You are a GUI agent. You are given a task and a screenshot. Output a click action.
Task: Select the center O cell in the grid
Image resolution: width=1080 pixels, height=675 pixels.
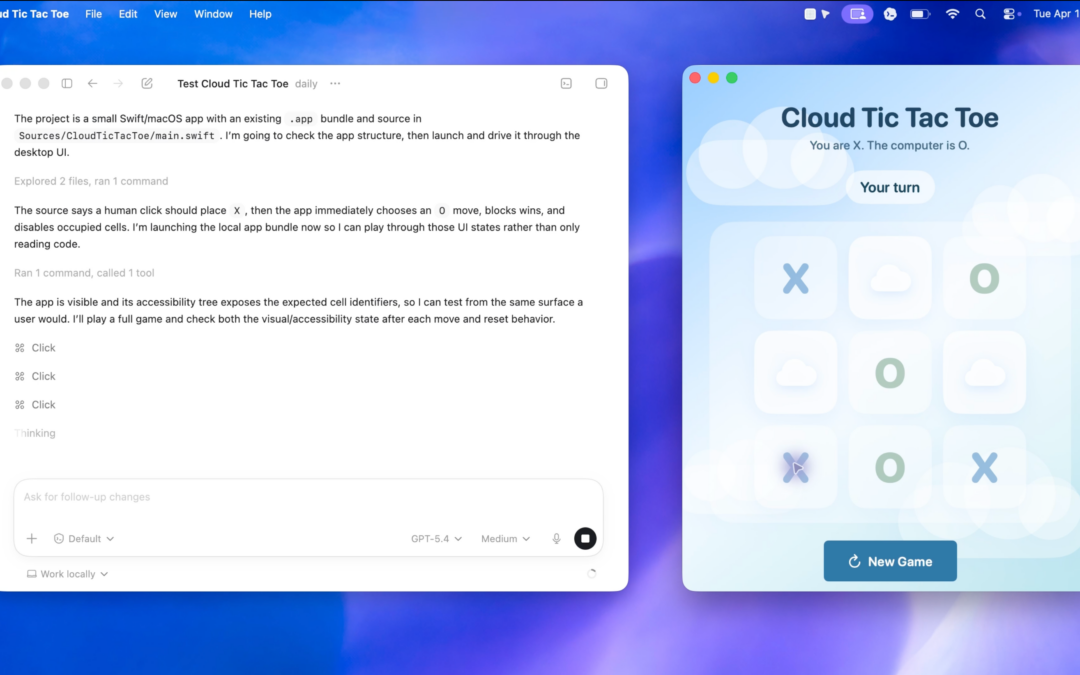(889, 372)
